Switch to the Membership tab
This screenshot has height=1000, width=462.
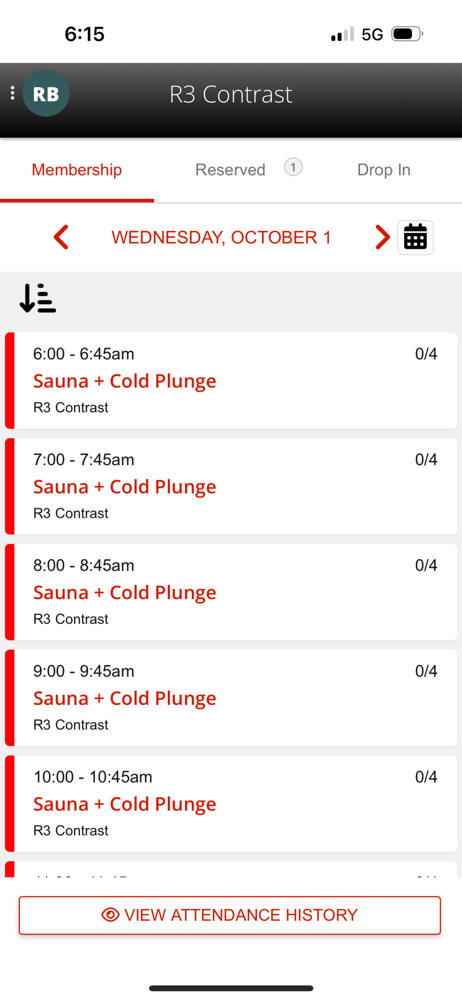coord(77,170)
